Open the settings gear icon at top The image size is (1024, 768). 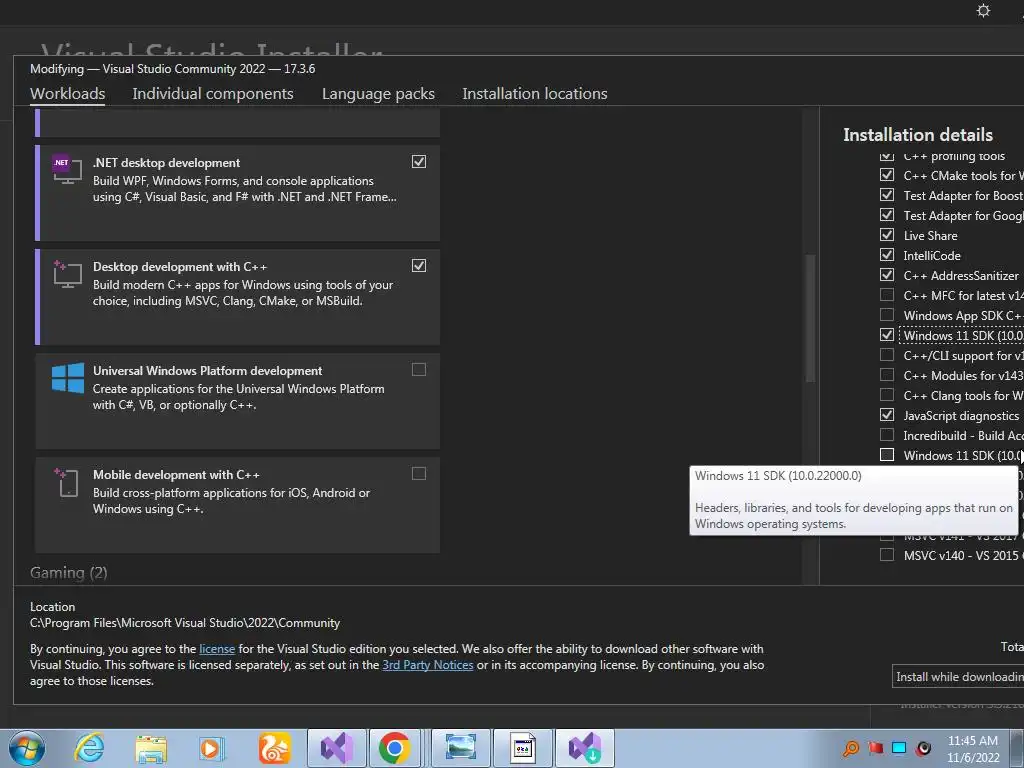pyautogui.click(x=983, y=10)
